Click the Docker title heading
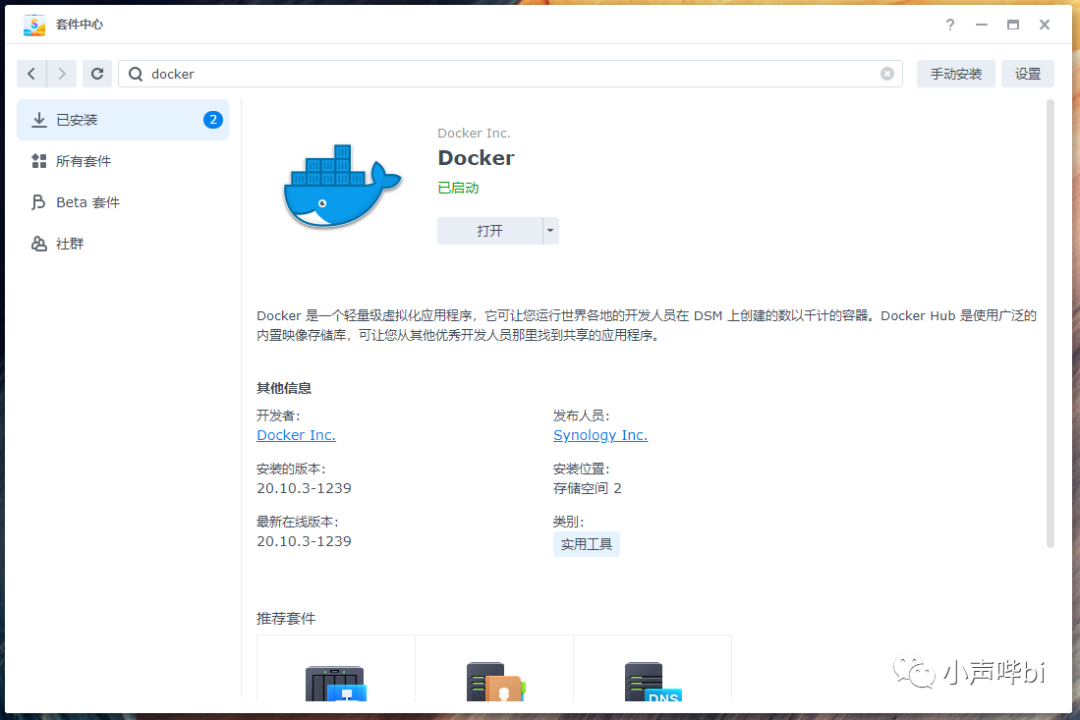 476,158
